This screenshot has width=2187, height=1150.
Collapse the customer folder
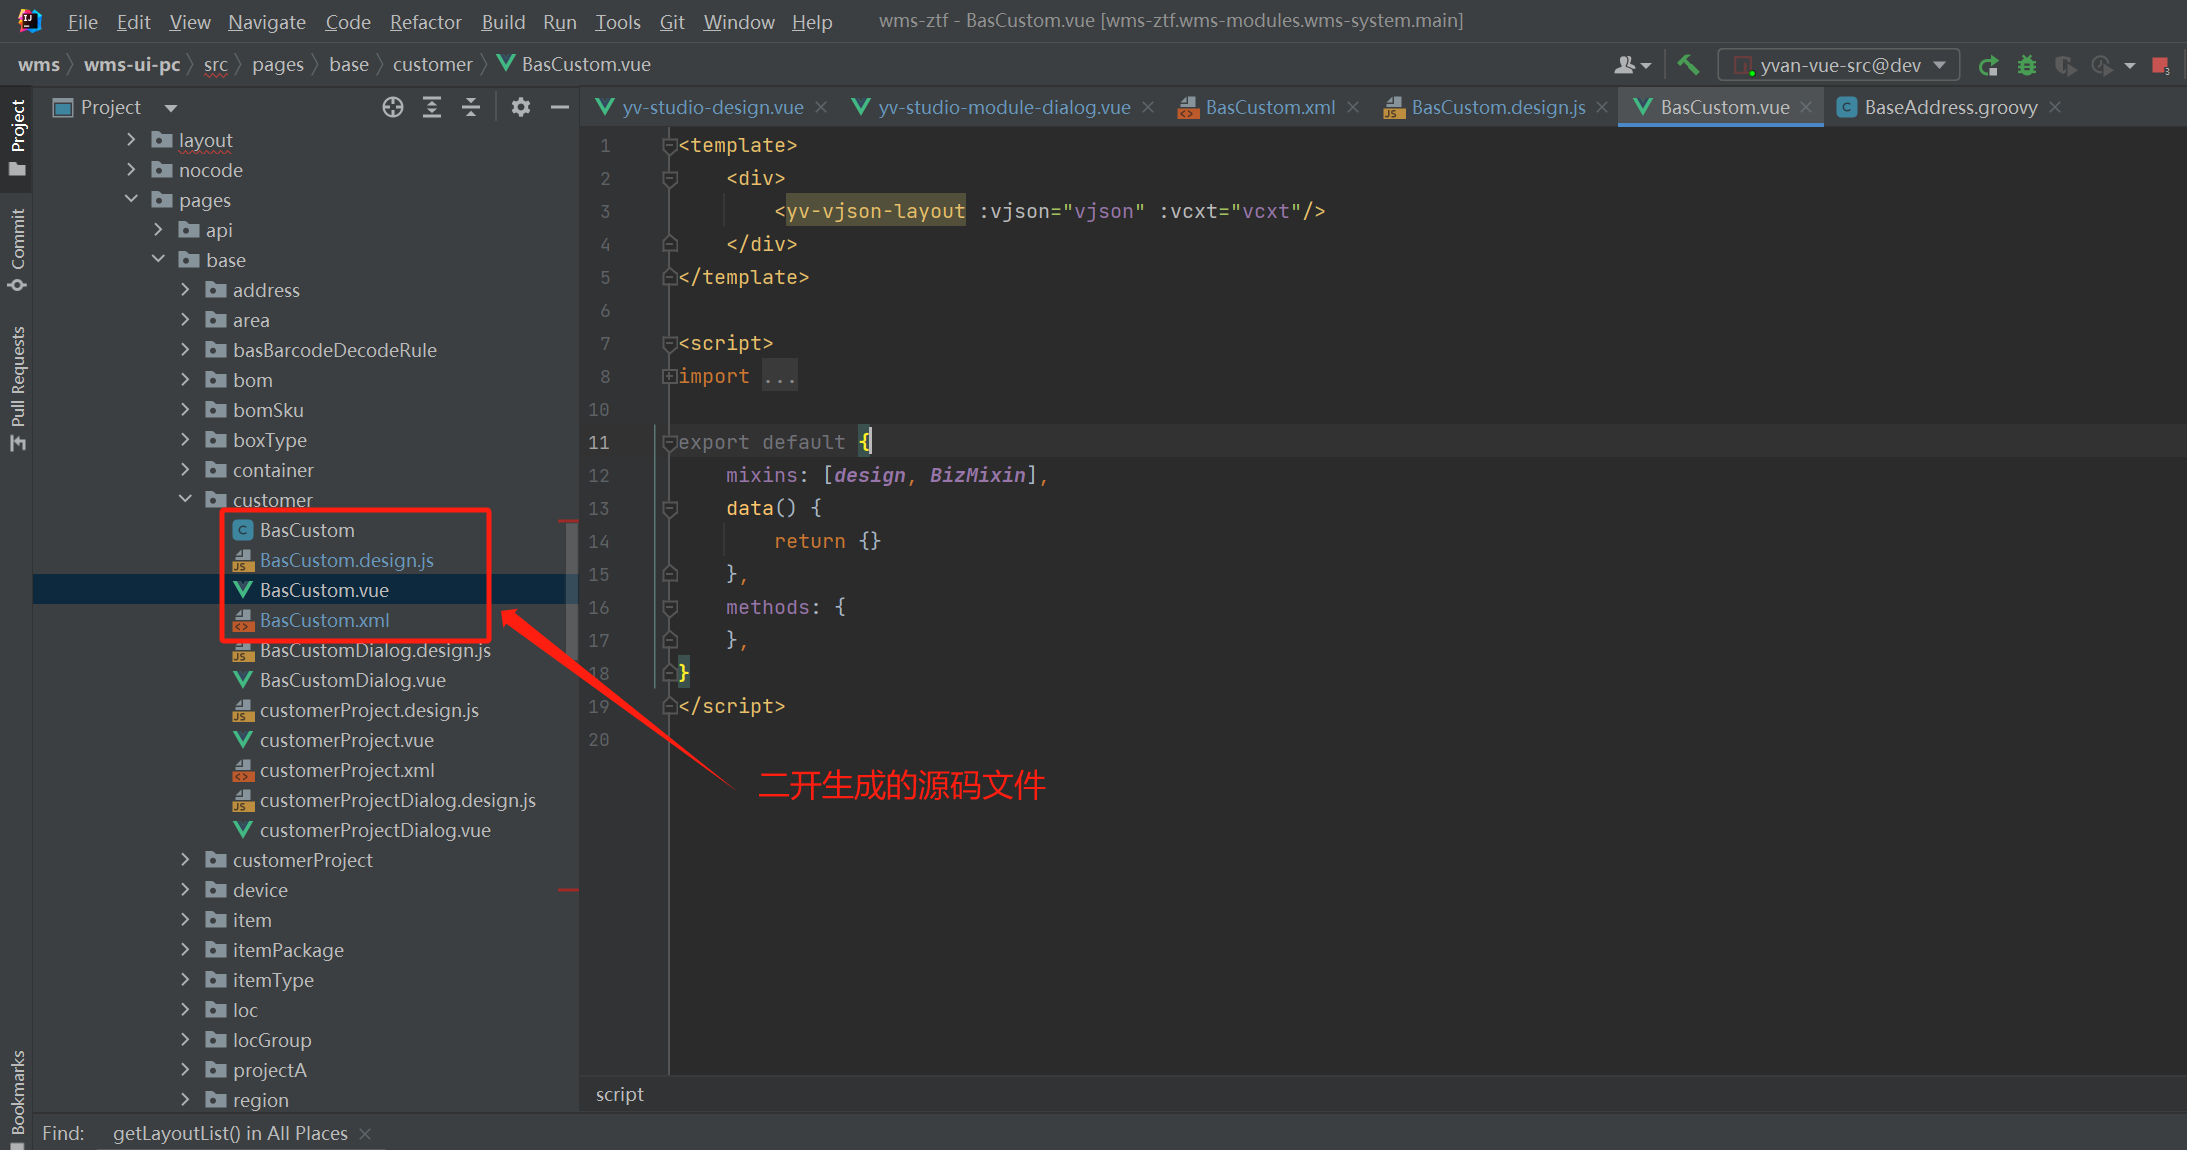coord(185,499)
